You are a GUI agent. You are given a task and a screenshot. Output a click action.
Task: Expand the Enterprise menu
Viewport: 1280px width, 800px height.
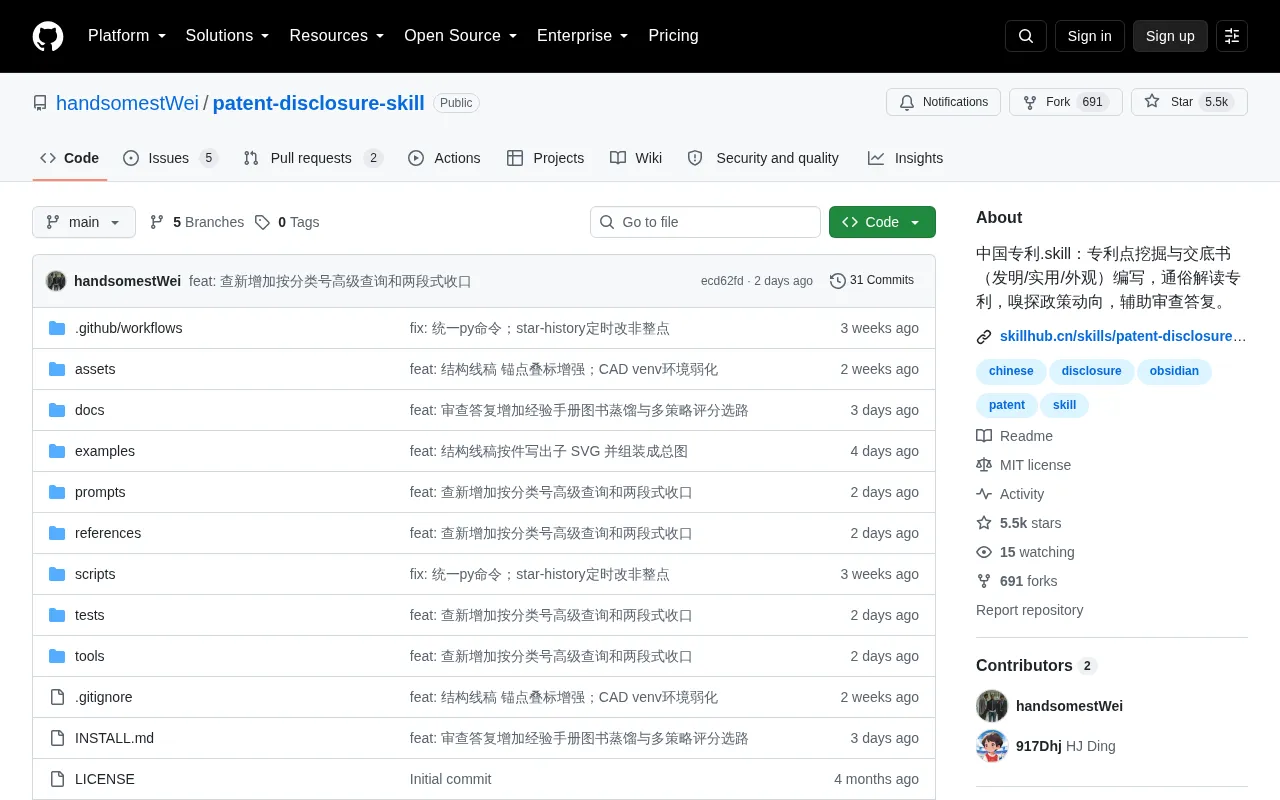click(x=583, y=36)
